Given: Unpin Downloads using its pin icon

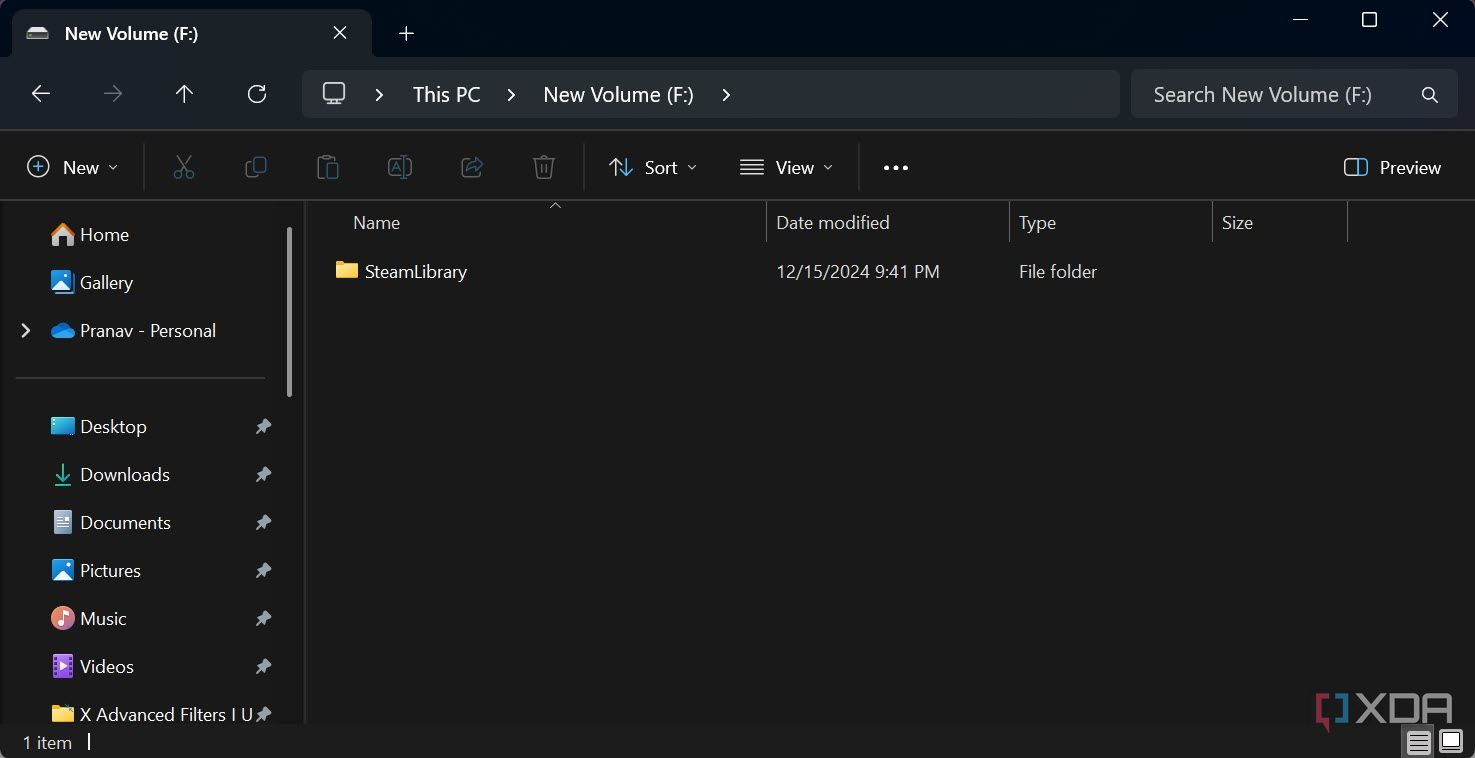Looking at the screenshot, I should 263,474.
